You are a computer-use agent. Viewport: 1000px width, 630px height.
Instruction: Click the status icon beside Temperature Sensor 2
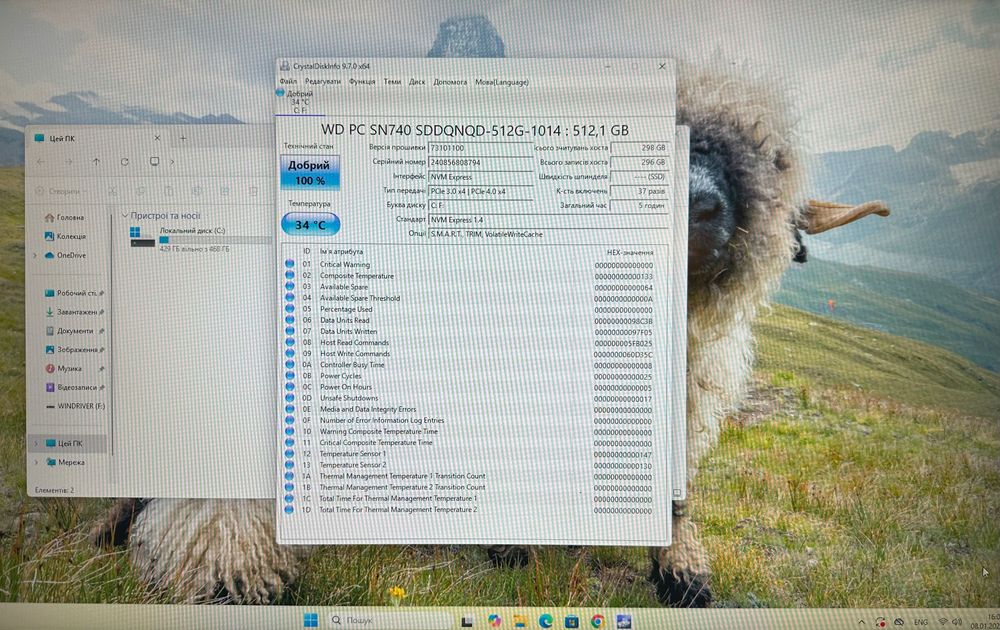point(290,465)
